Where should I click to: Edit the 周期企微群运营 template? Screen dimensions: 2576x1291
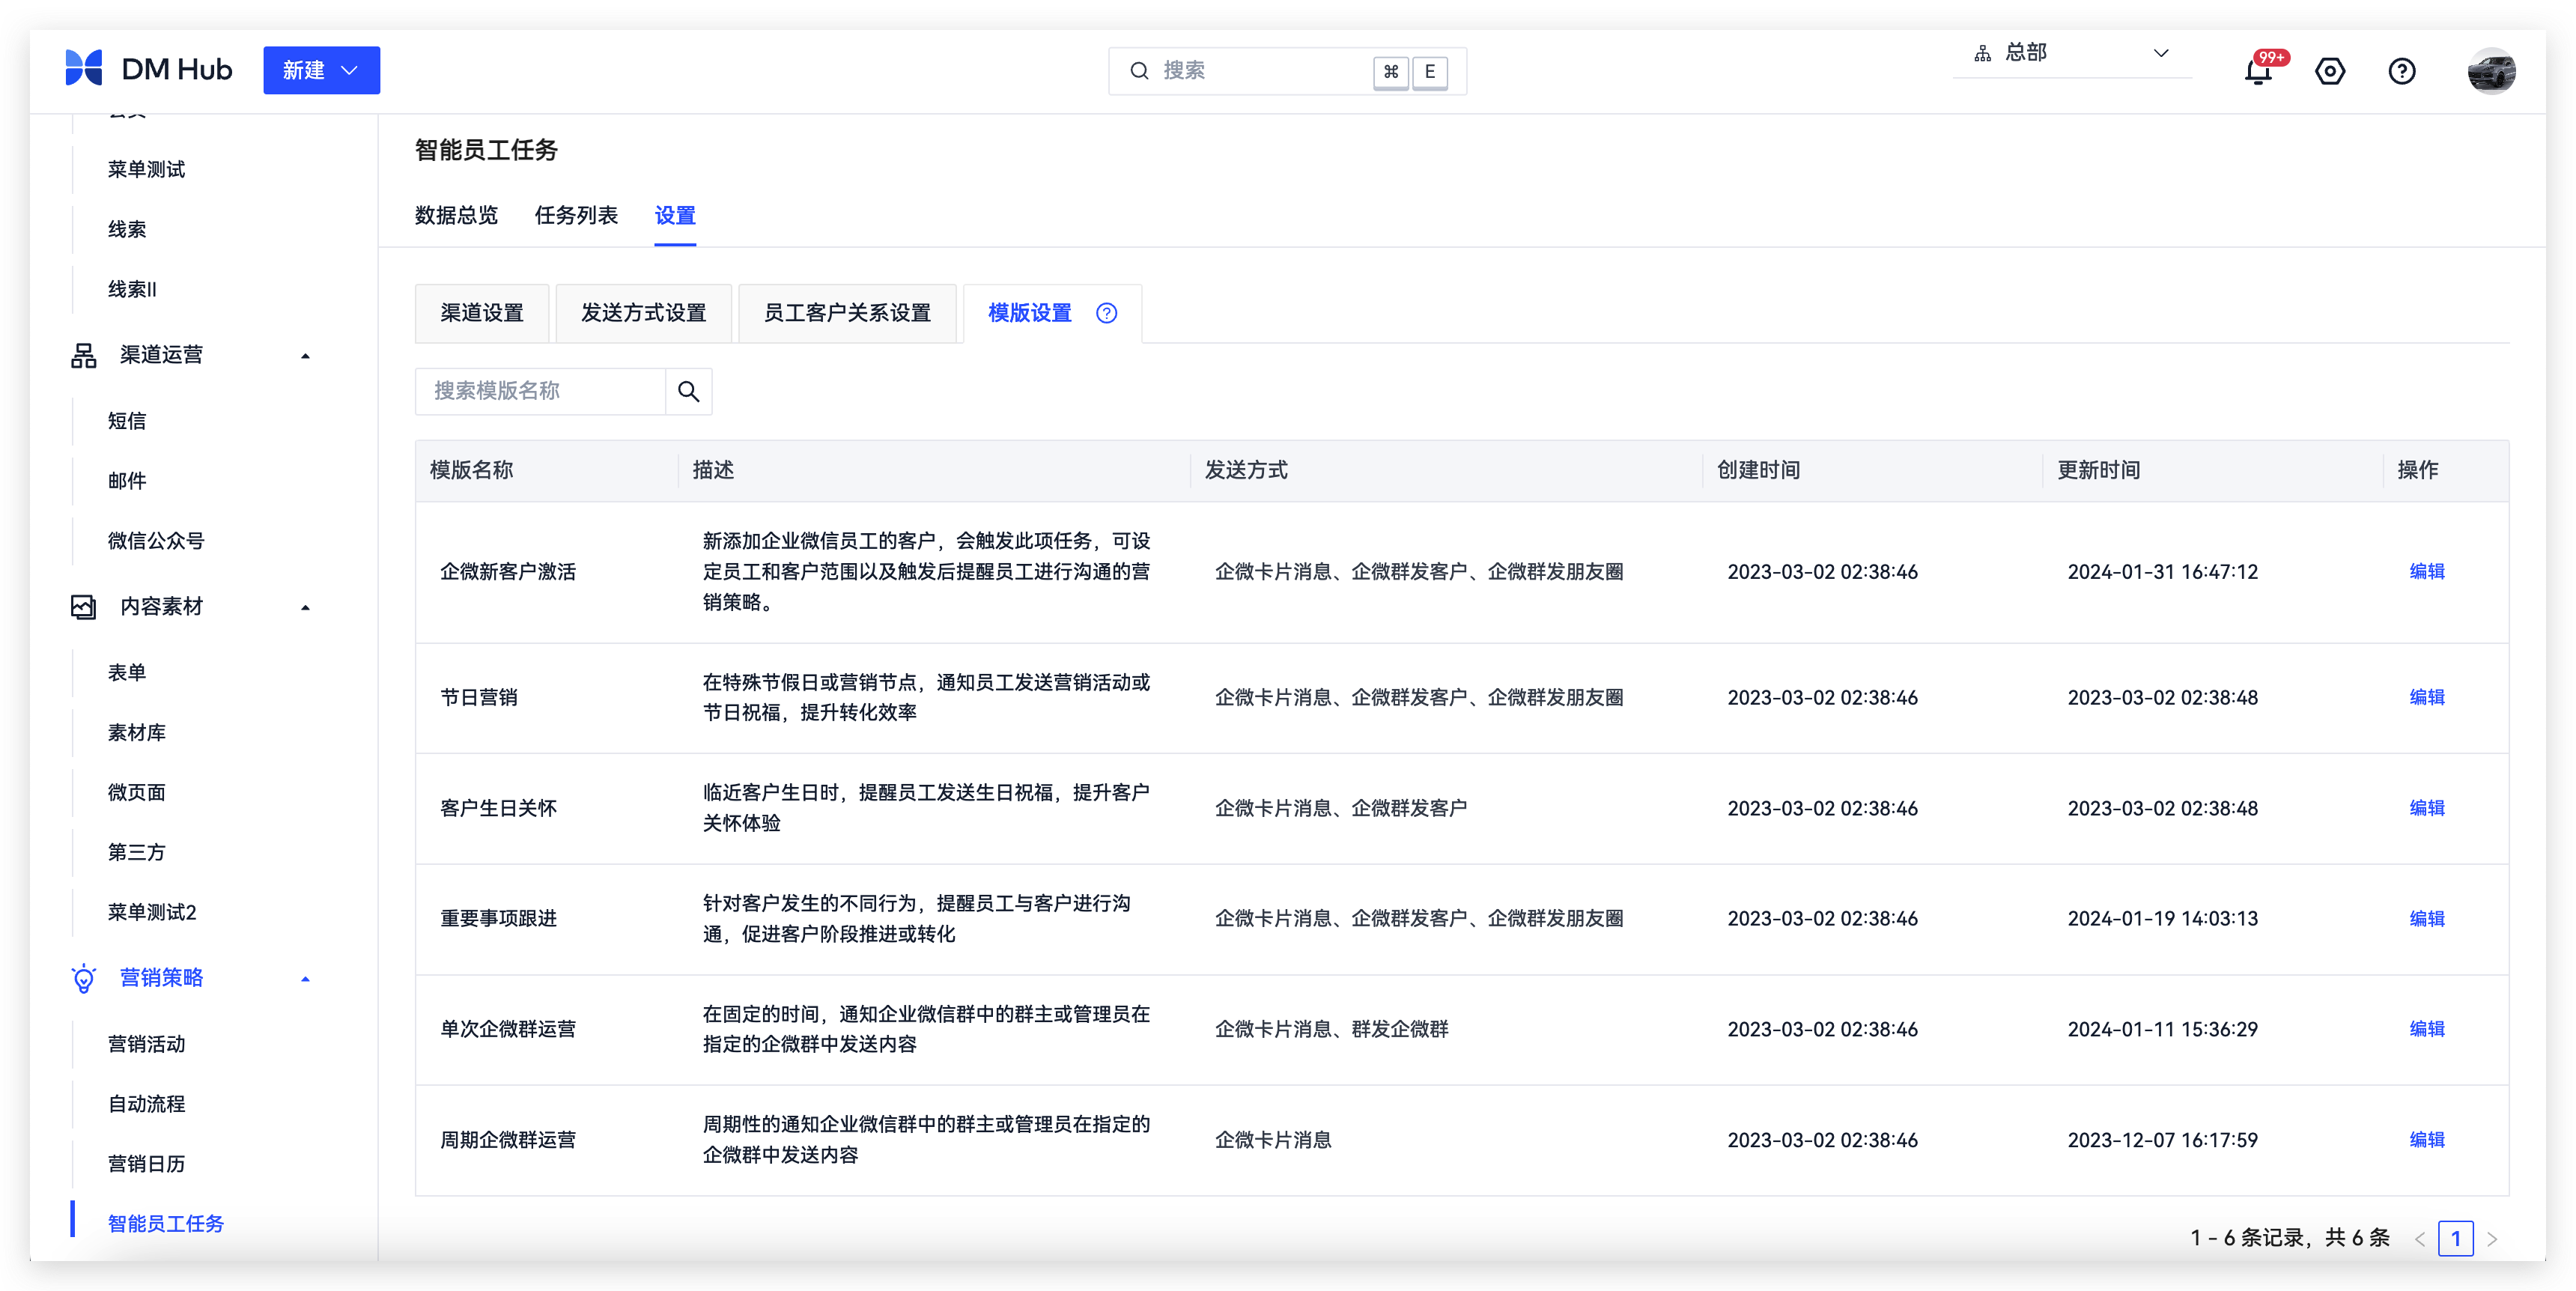click(x=2426, y=1140)
